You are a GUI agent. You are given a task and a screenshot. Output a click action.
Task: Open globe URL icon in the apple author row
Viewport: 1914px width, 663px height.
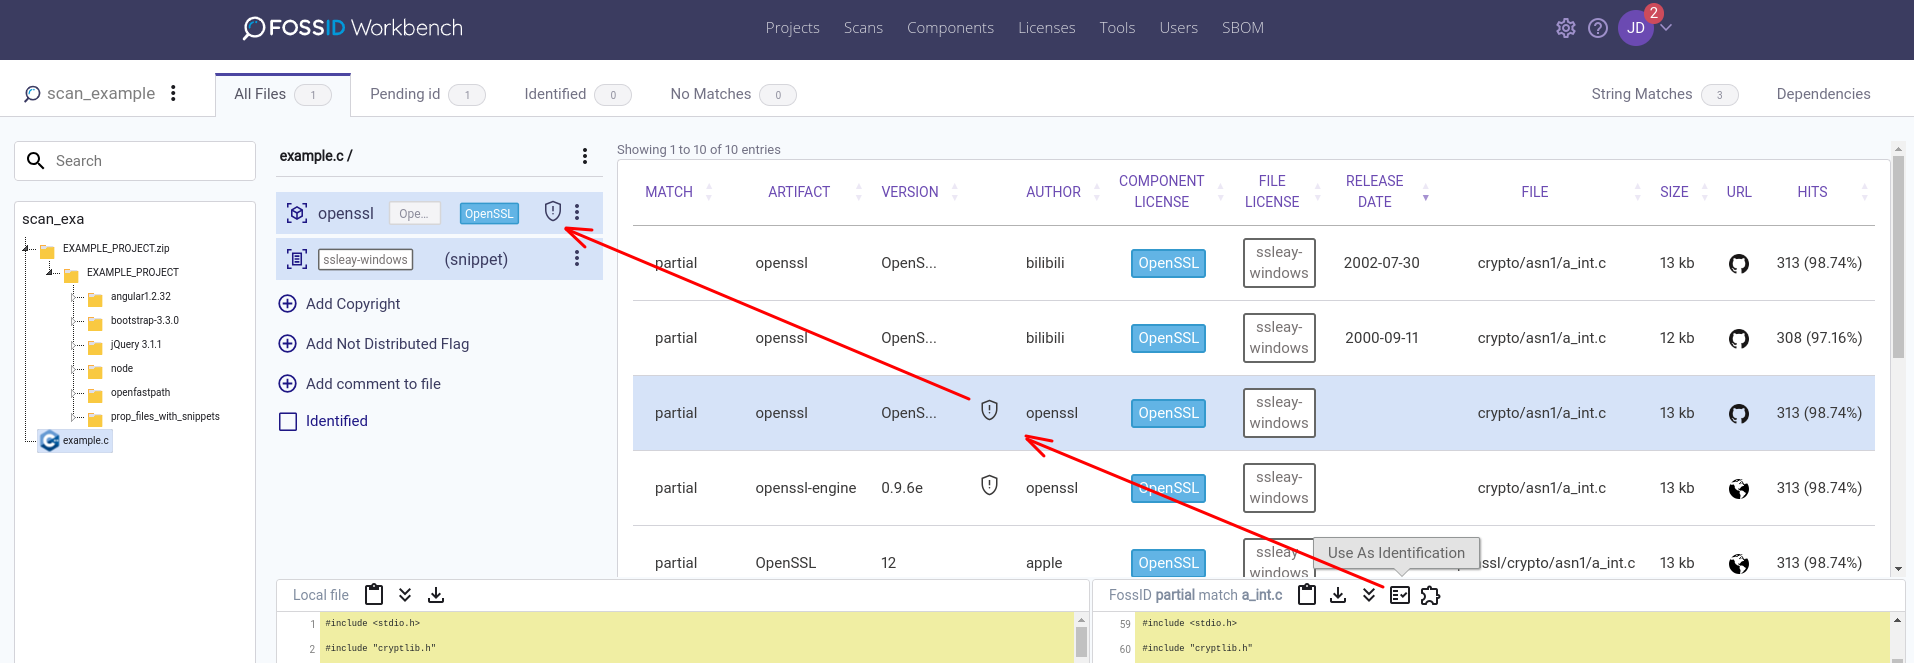(x=1739, y=564)
